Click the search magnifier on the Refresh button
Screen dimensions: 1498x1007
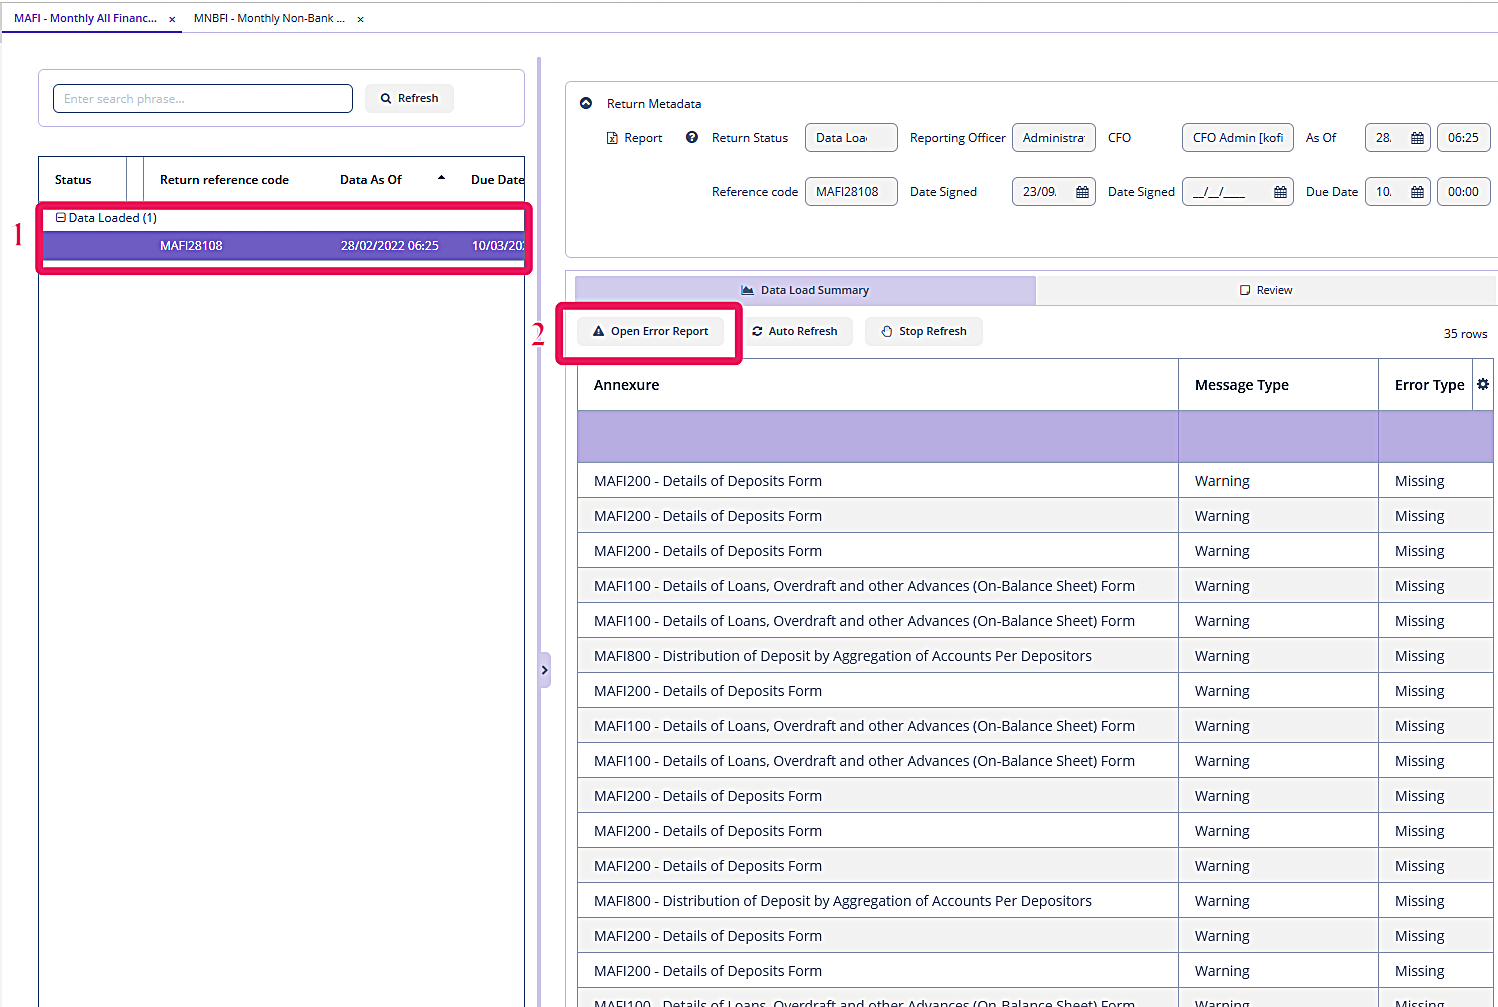pyautogui.click(x=385, y=98)
